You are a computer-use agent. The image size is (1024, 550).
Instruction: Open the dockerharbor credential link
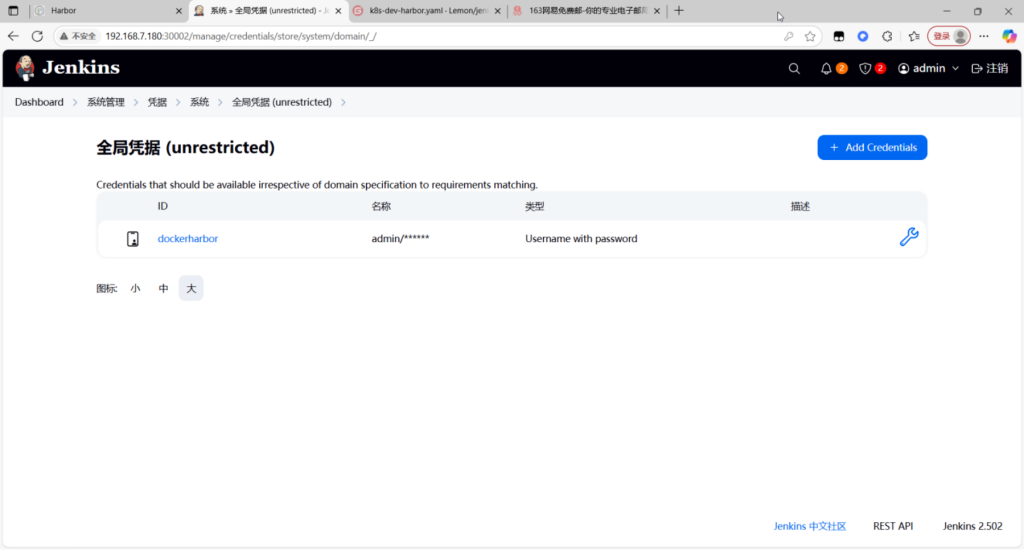pos(187,239)
